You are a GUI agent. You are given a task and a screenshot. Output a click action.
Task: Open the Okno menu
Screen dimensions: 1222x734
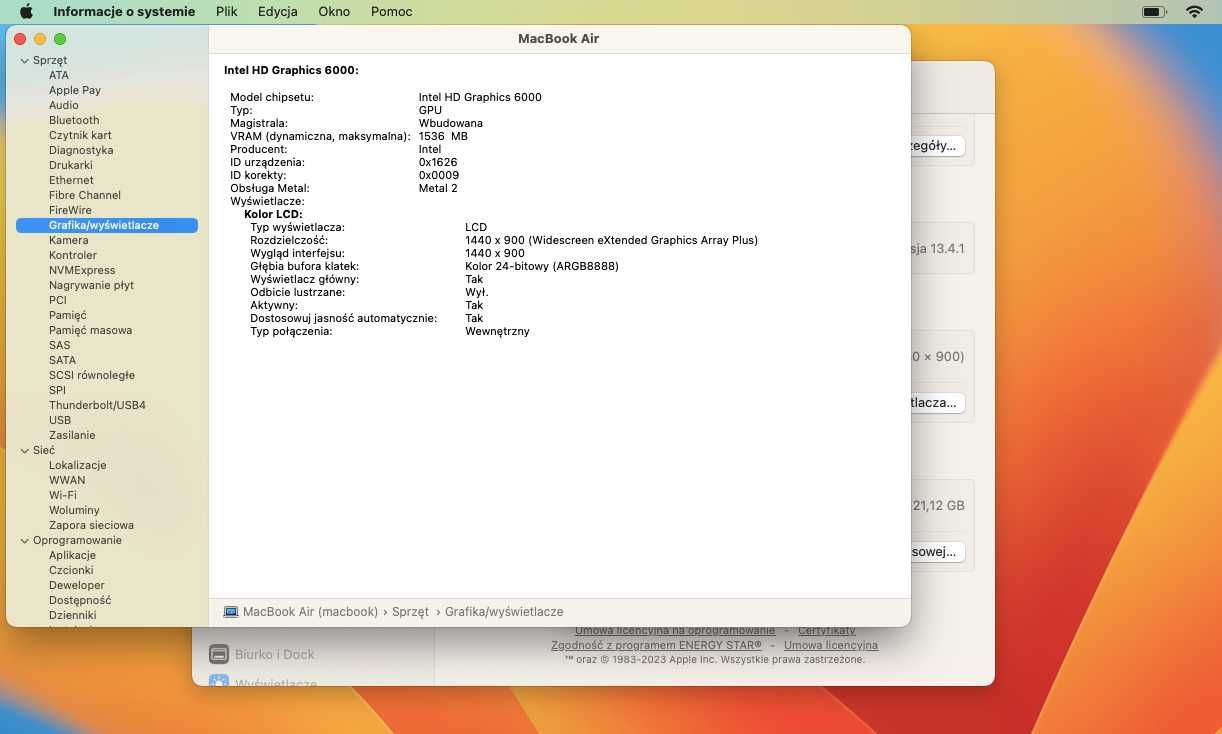334,12
